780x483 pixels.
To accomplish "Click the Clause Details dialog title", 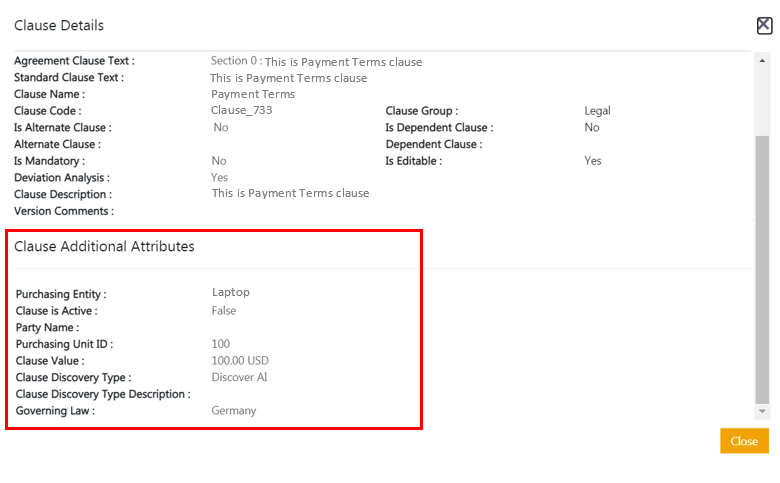I will point(59,25).
